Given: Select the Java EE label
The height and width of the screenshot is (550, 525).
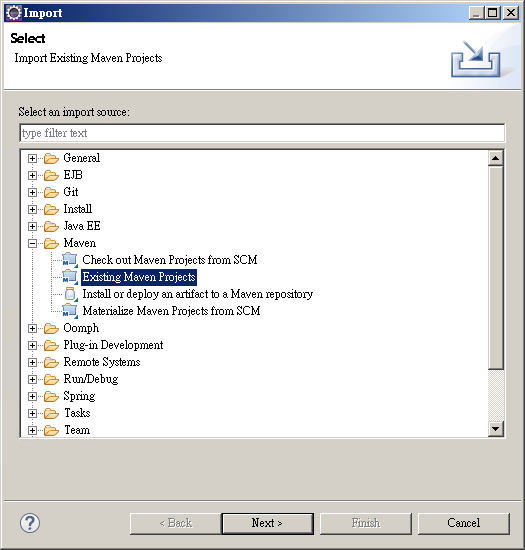Looking at the screenshot, I should pos(82,226).
